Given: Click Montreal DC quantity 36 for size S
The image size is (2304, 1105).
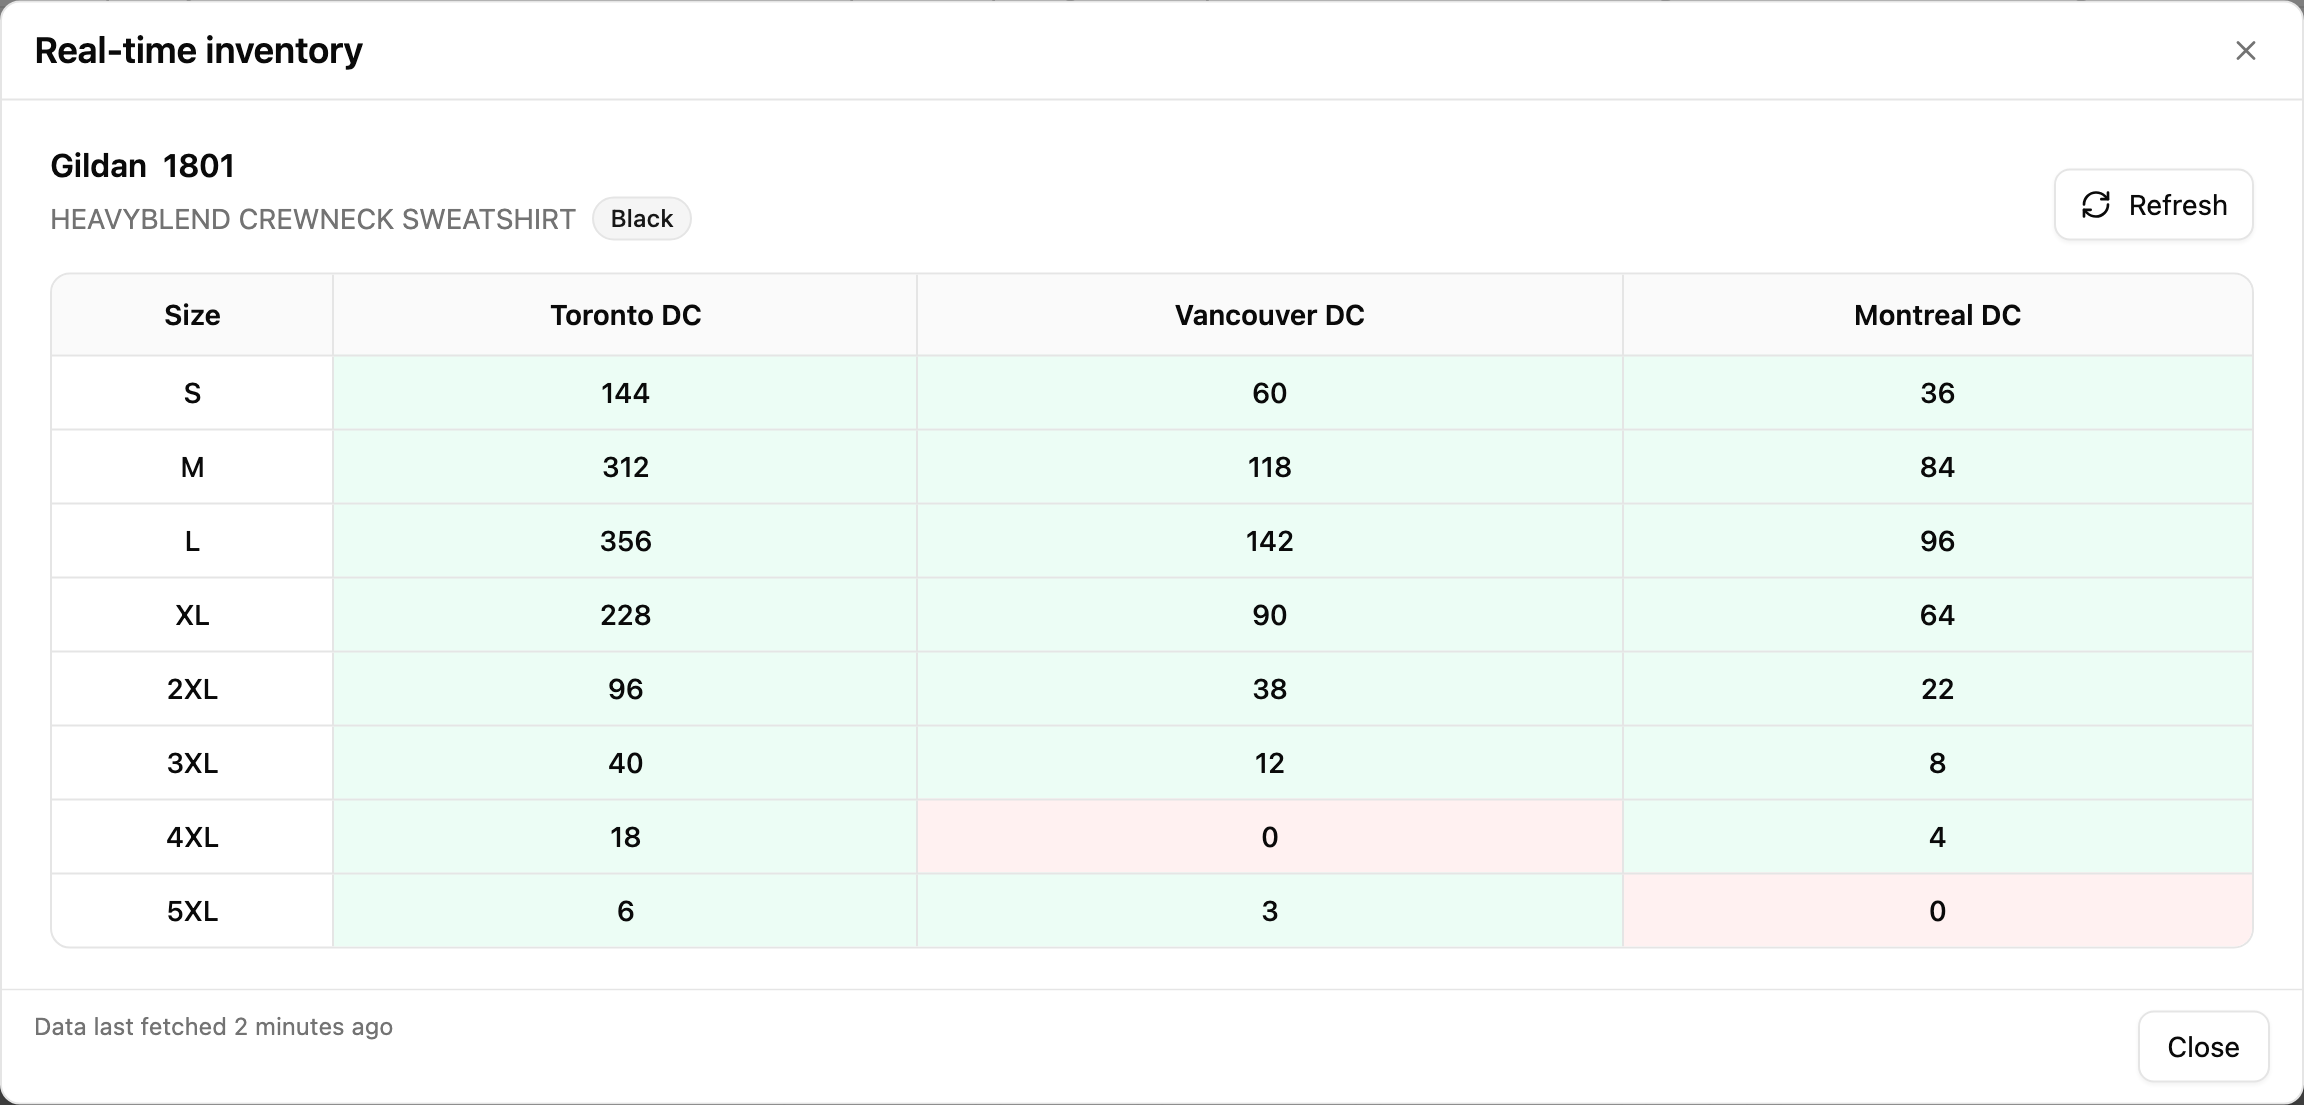Looking at the screenshot, I should click(x=1937, y=393).
